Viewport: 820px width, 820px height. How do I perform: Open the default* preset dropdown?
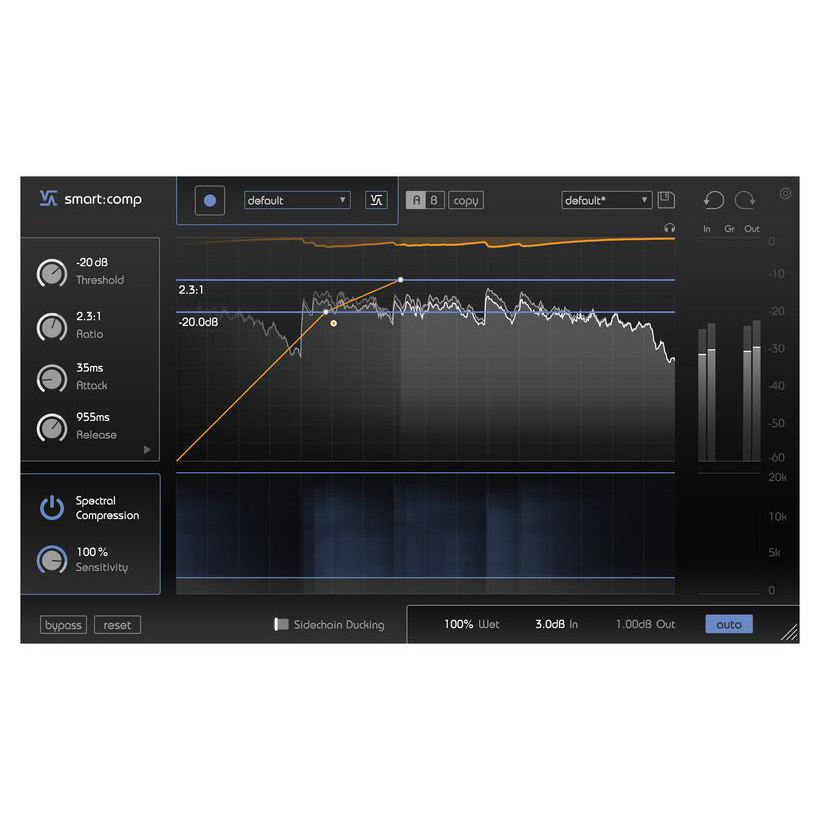tap(606, 200)
